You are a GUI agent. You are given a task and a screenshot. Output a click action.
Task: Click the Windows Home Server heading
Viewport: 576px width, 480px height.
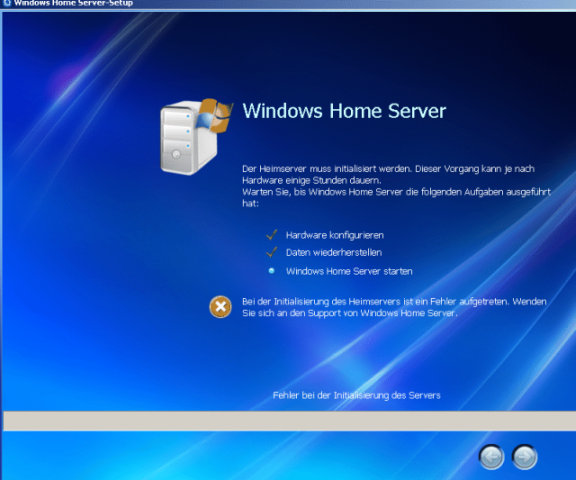point(344,111)
